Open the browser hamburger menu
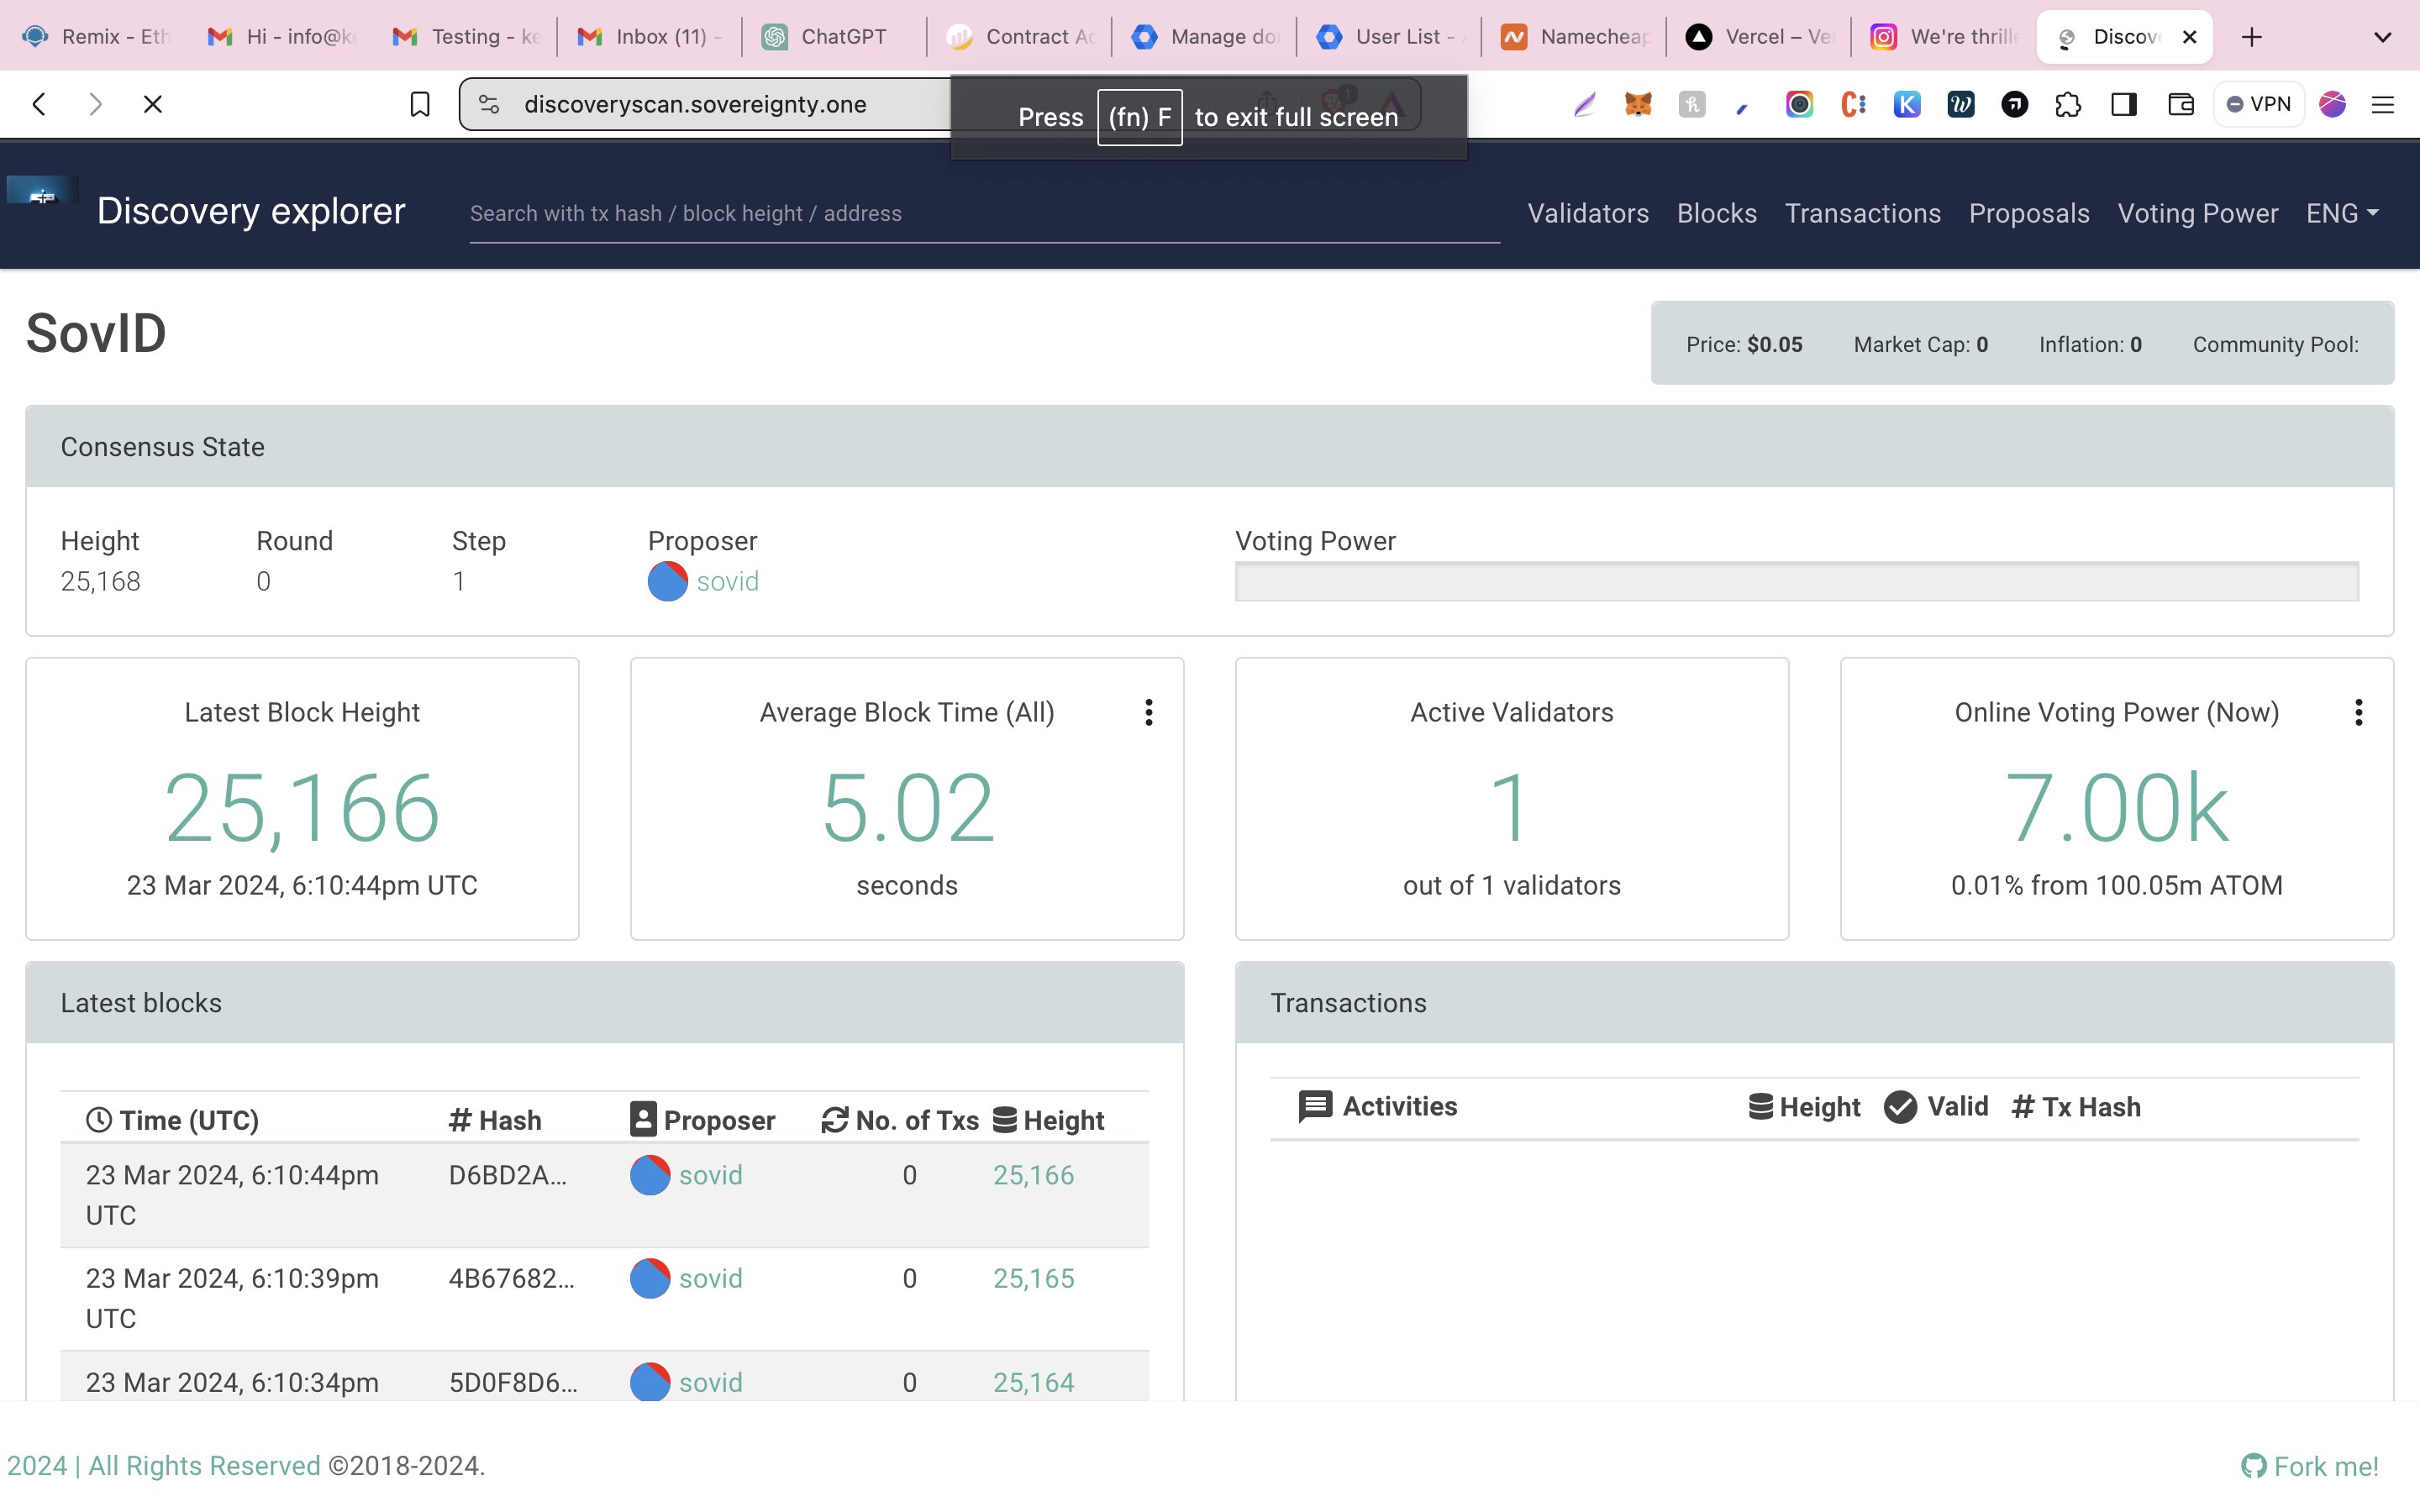Viewport: 2420px width, 1512px height. tap(2383, 104)
